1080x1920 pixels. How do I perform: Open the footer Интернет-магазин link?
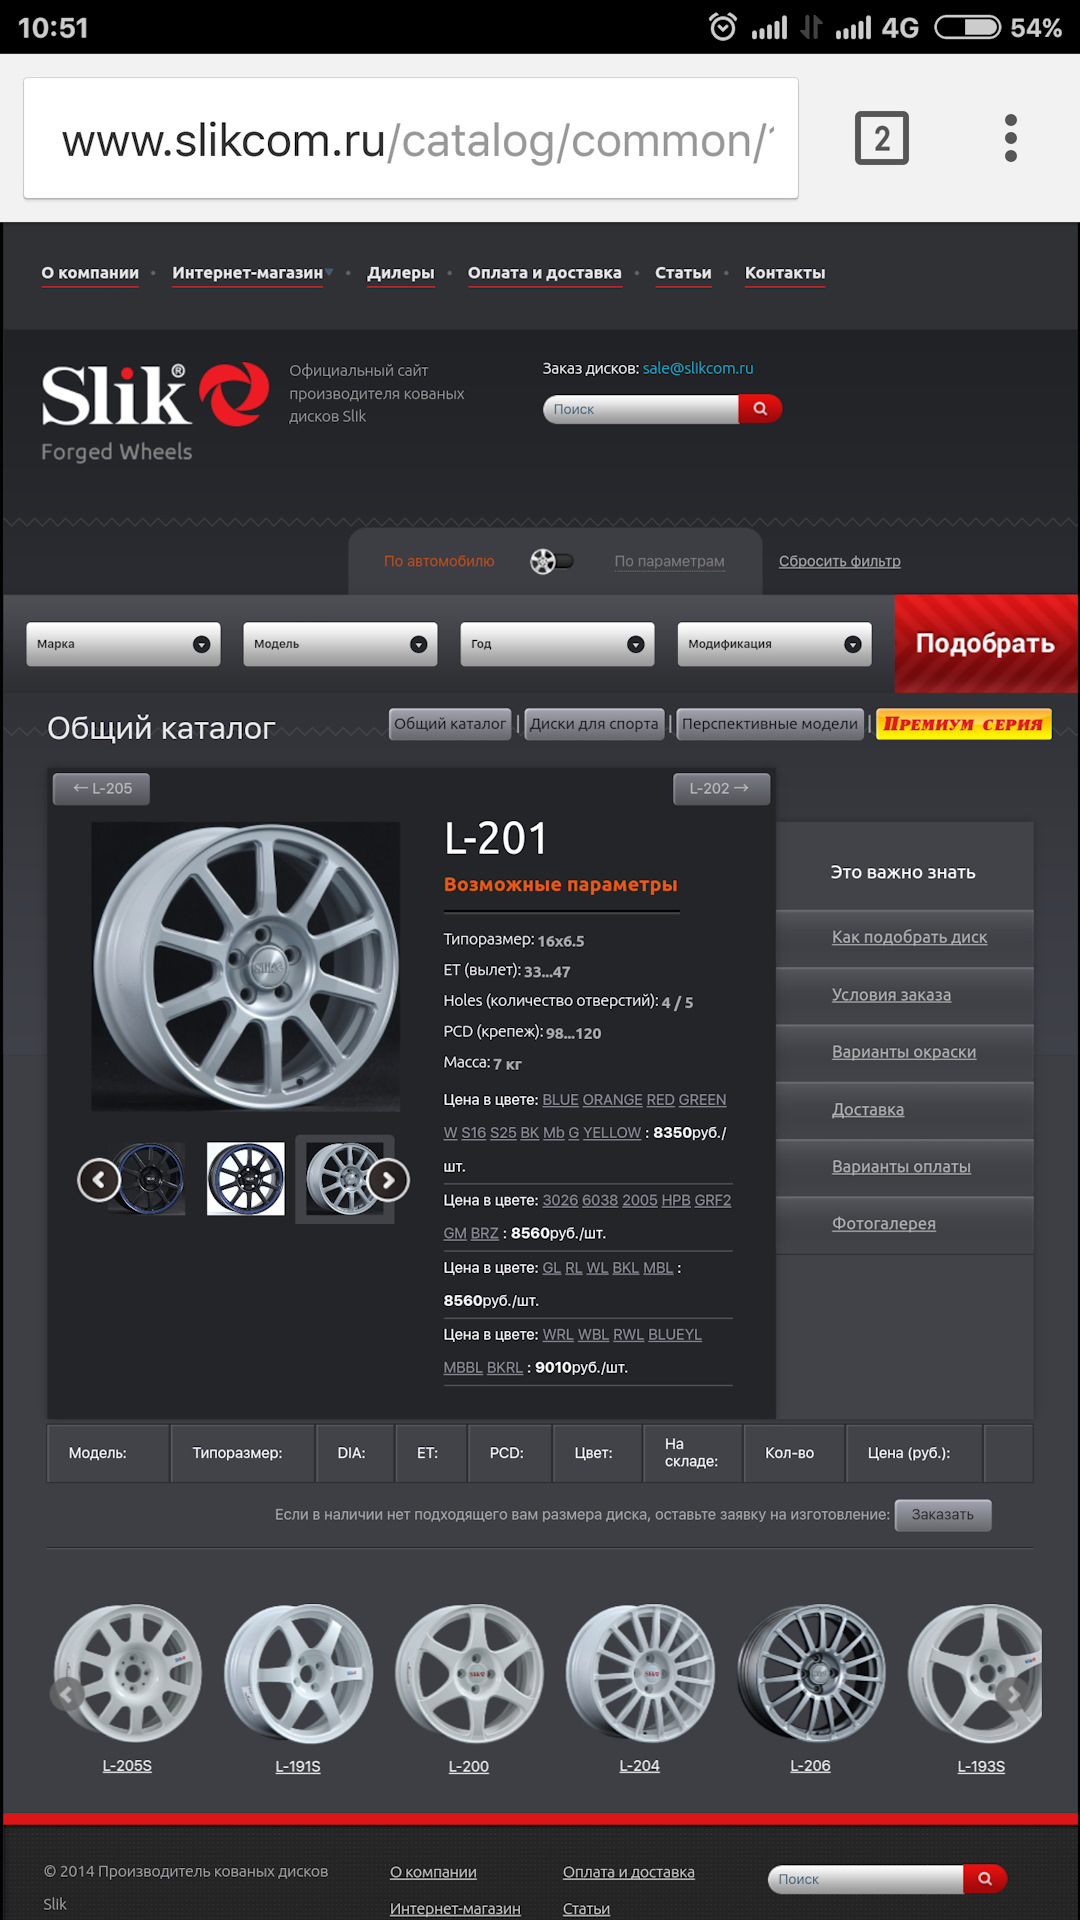(455, 1909)
